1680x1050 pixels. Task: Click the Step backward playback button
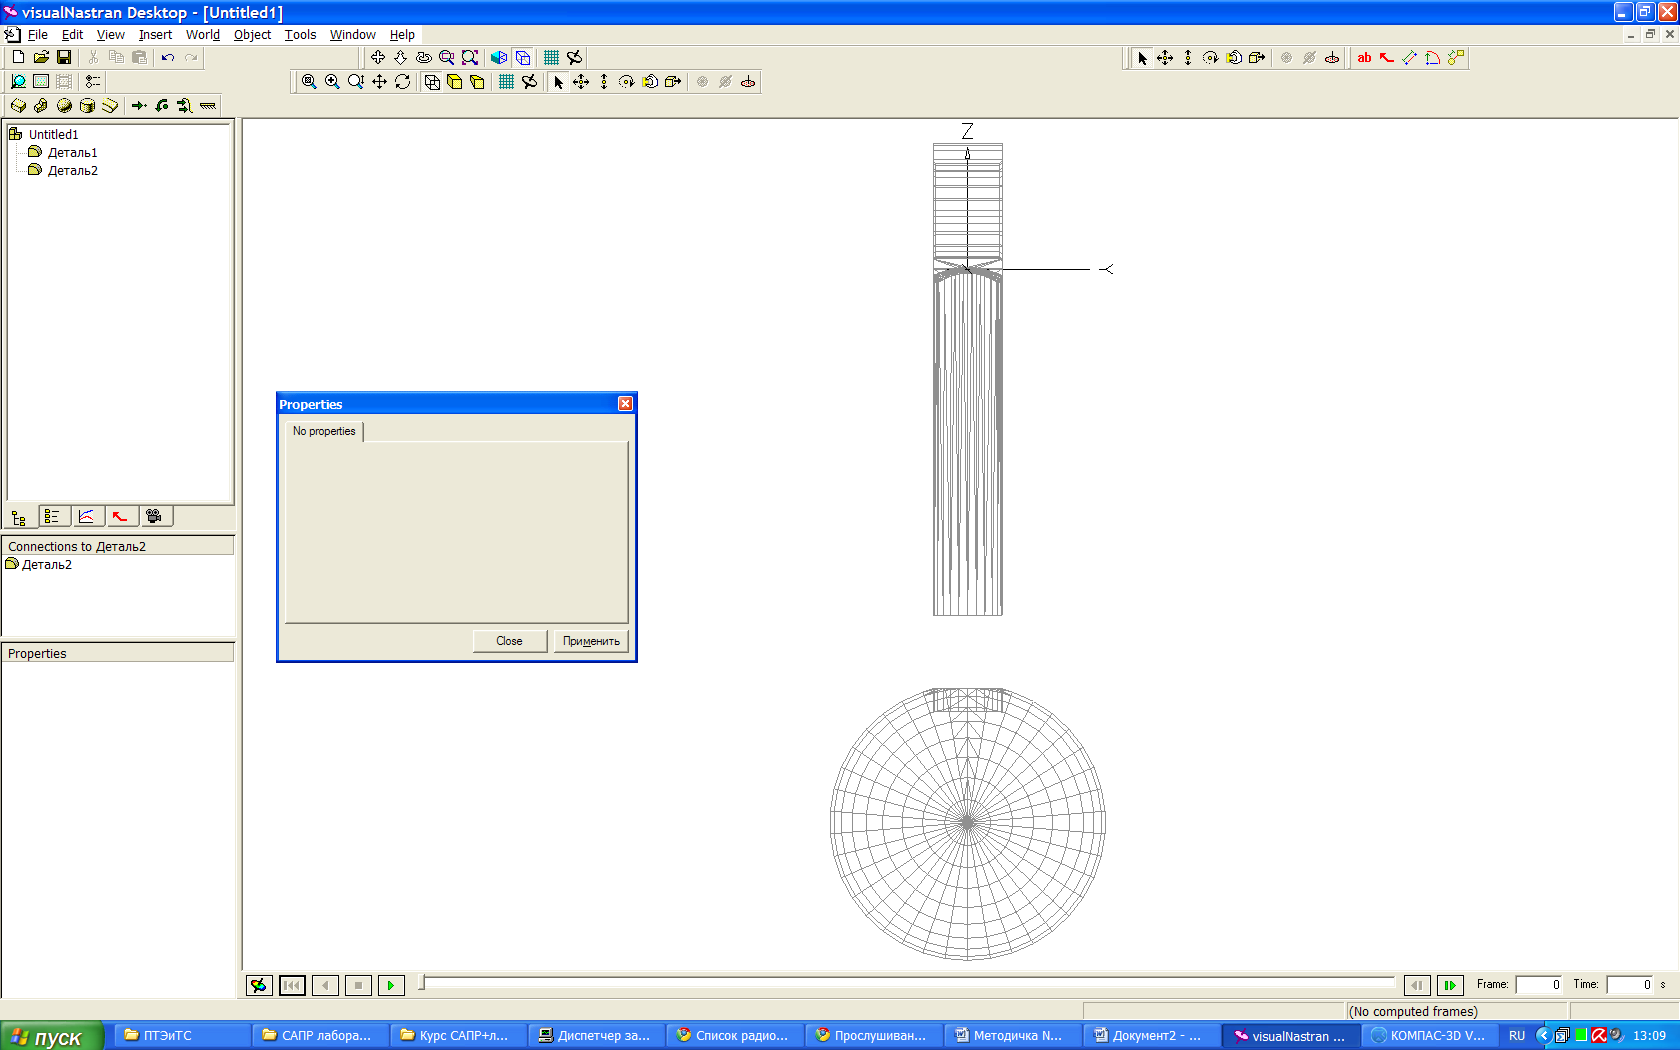pyautogui.click(x=325, y=986)
